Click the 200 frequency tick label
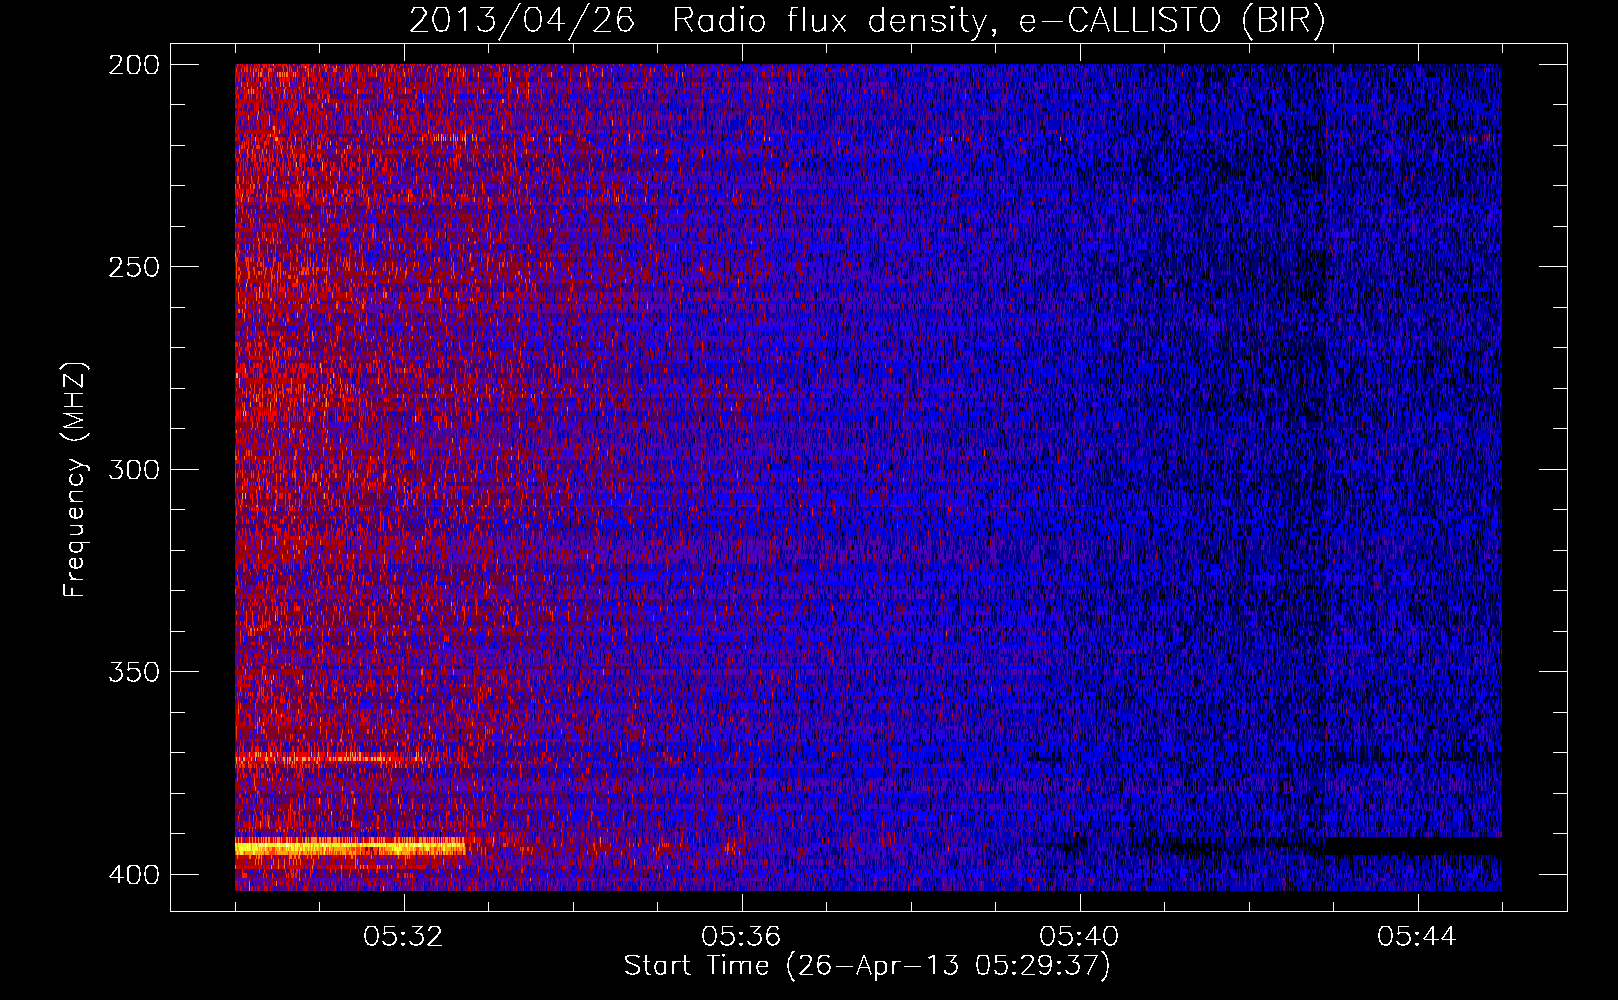 [x=134, y=65]
